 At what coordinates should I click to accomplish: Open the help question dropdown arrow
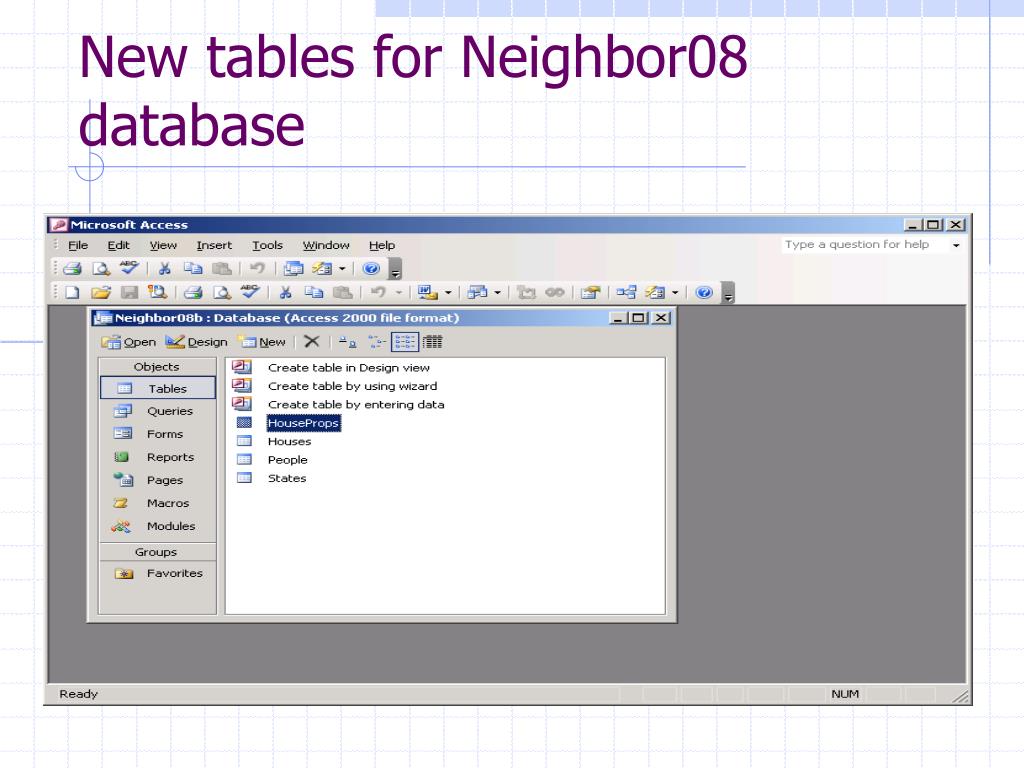click(956, 246)
